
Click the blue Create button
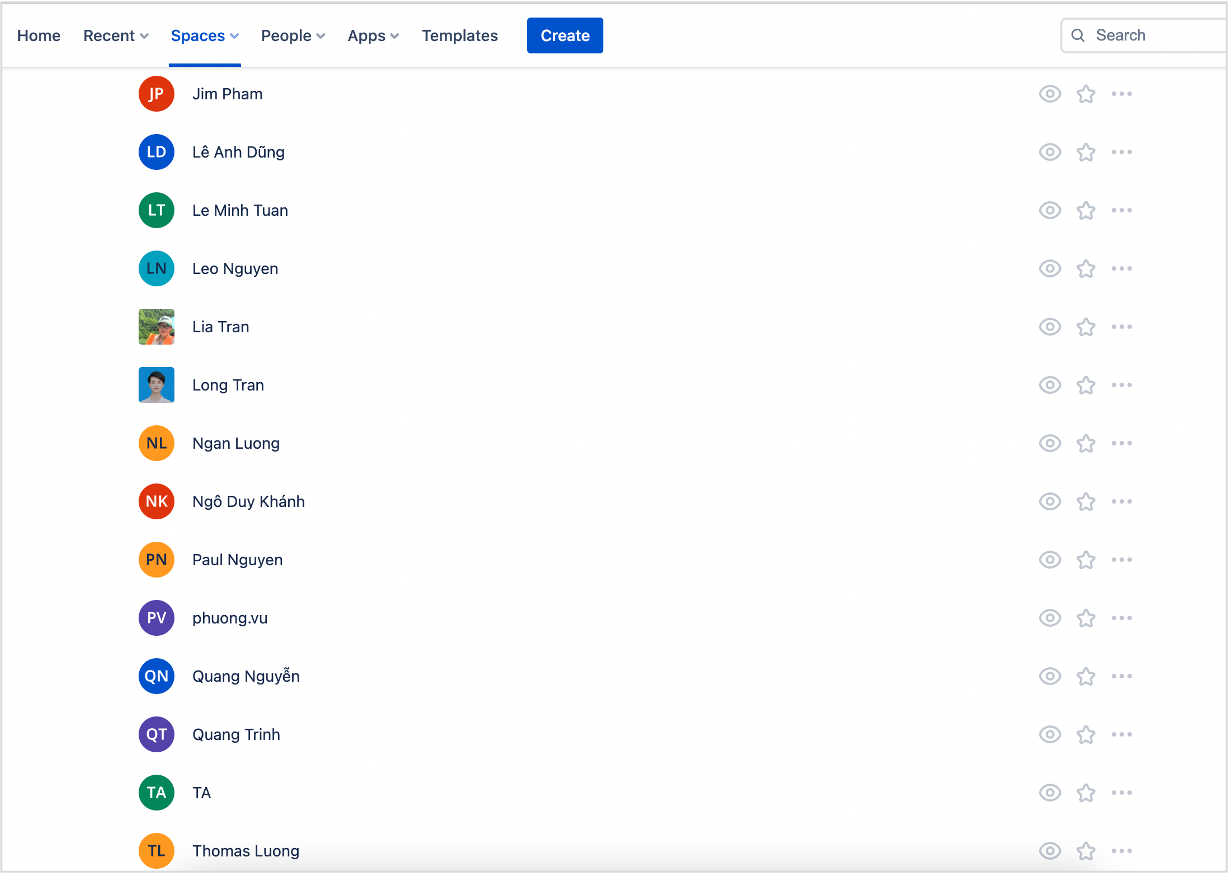tap(565, 36)
